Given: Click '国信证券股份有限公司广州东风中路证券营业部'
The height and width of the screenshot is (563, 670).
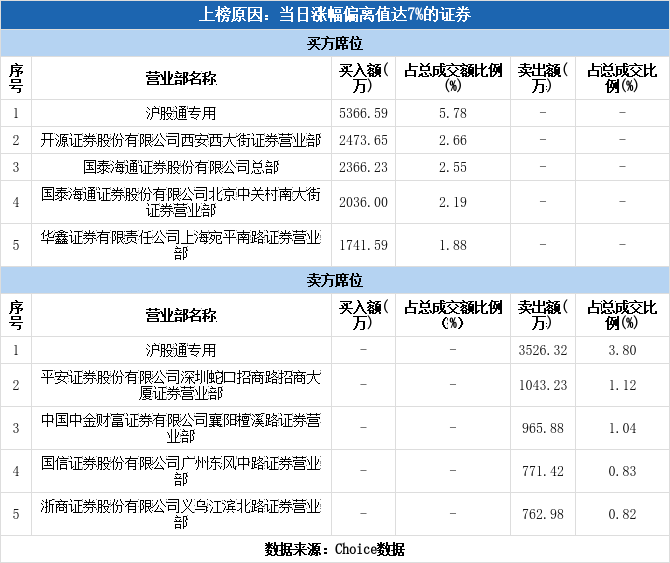Looking at the screenshot, I should click(x=181, y=471).
